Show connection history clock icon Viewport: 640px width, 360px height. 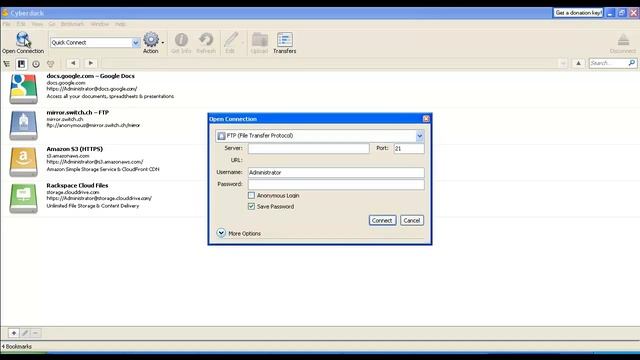tap(36, 64)
